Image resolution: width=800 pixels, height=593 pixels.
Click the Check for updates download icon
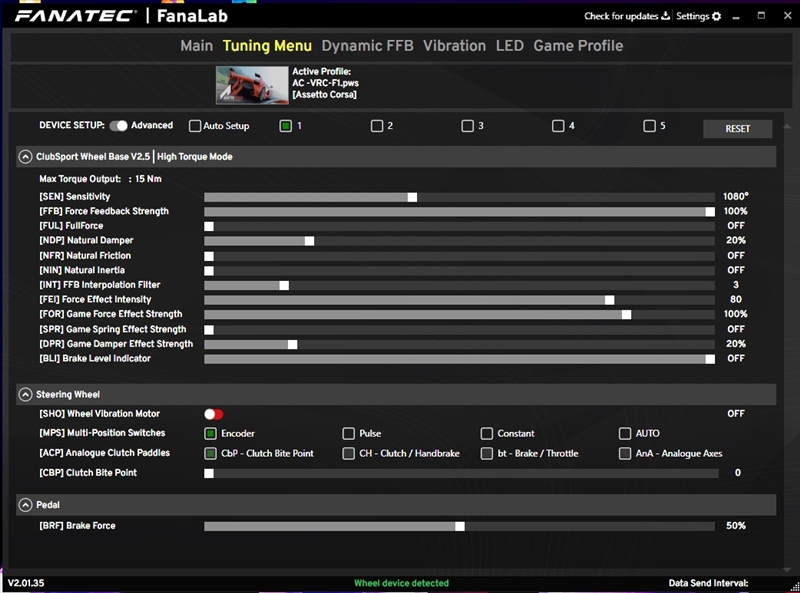click(666, 17)
